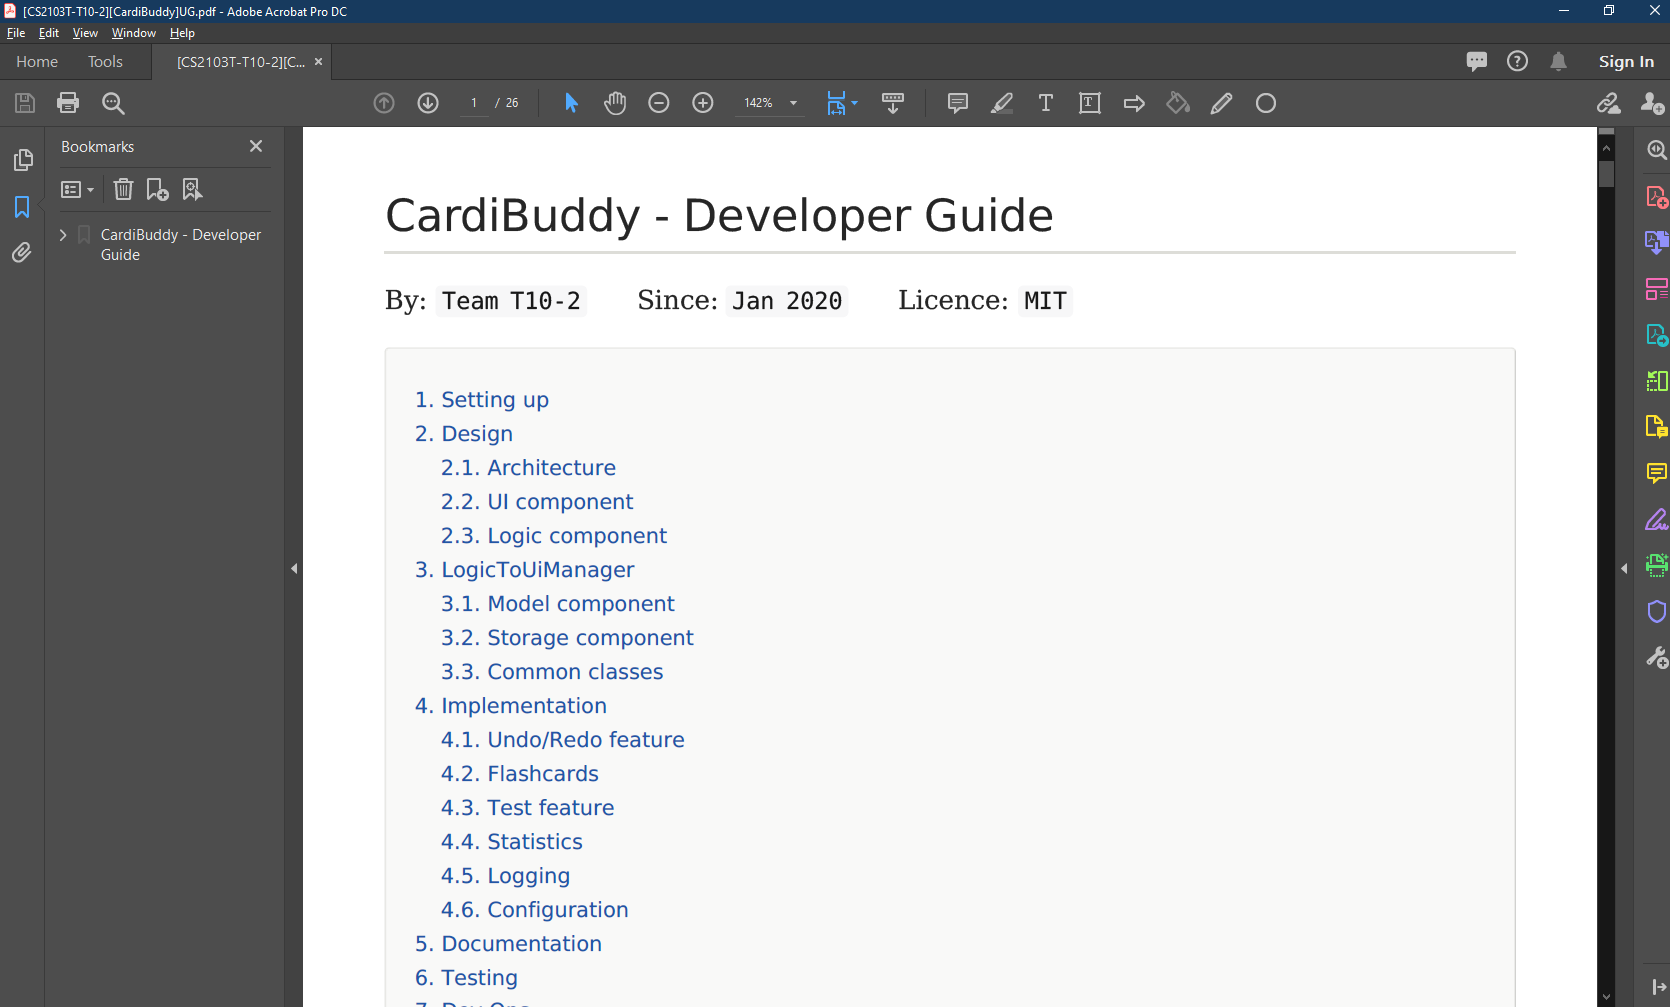The image size is (1670, 1007).
Task: Choose the Add text tool
Action: coord(1046,103)
